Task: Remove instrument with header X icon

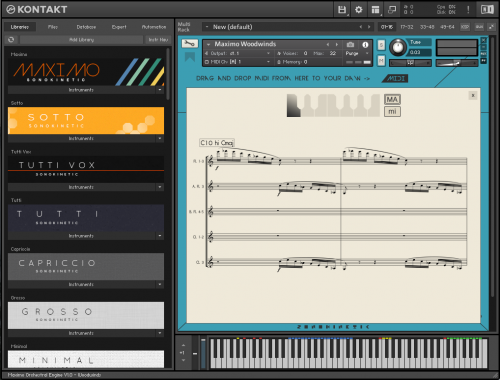Action: point(484,40)
